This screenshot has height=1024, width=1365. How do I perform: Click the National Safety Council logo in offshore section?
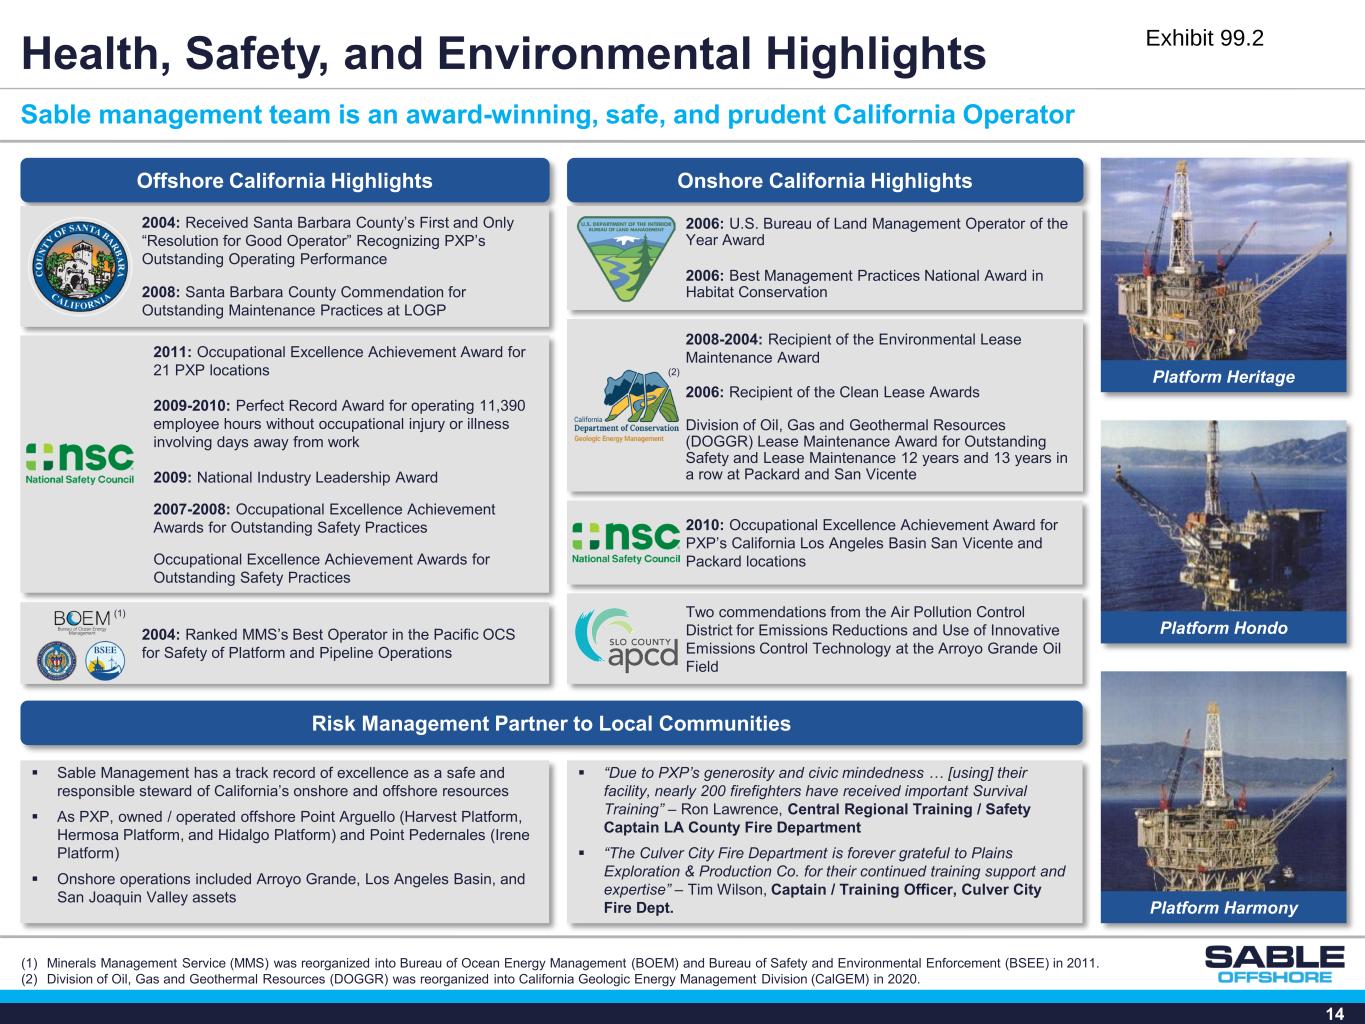(80, 464)
